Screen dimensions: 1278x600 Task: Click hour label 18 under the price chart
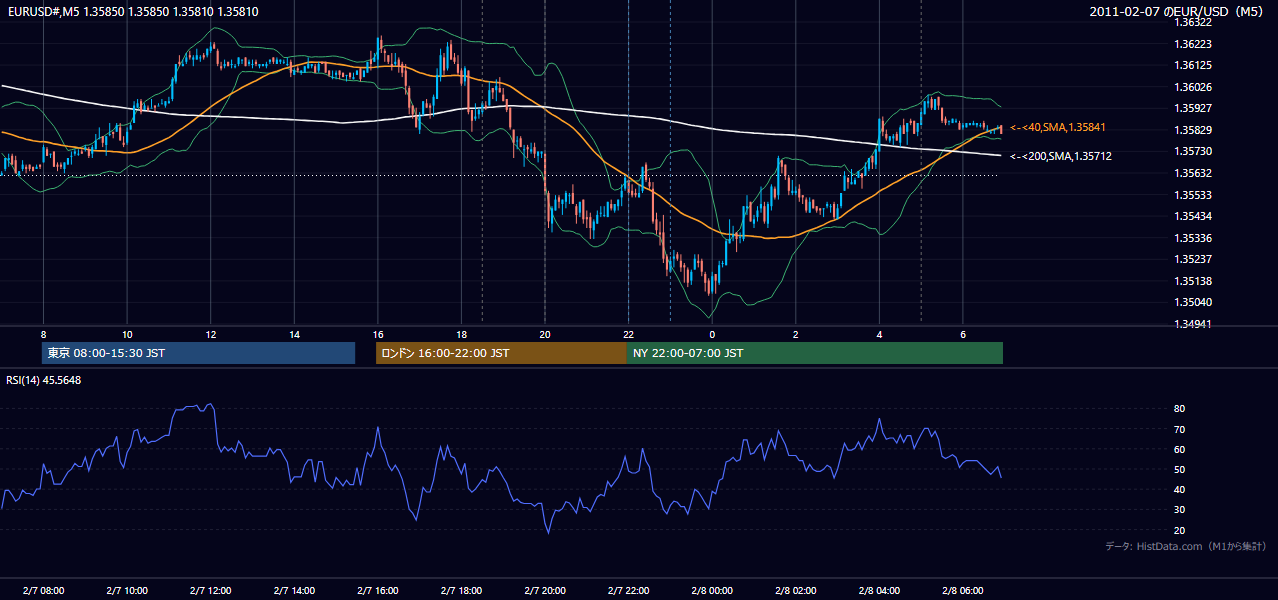tap(461, 333)
